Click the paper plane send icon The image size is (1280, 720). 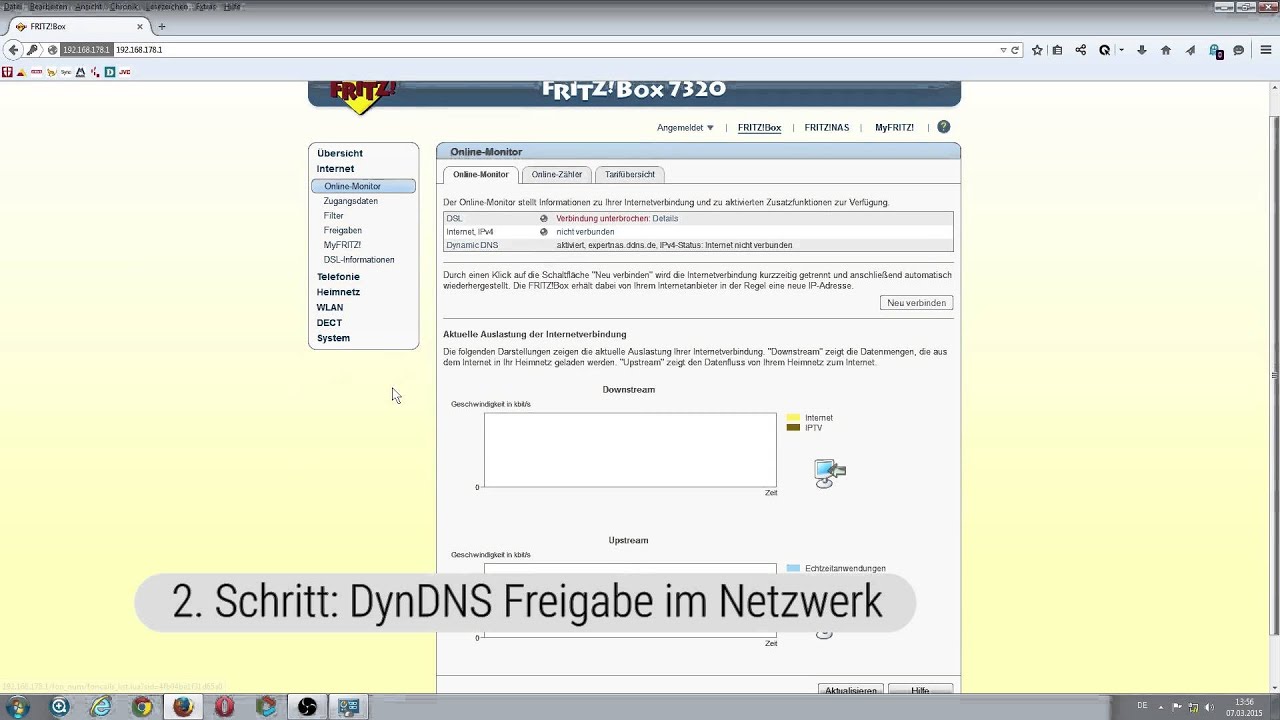(x=1190, y=50)
